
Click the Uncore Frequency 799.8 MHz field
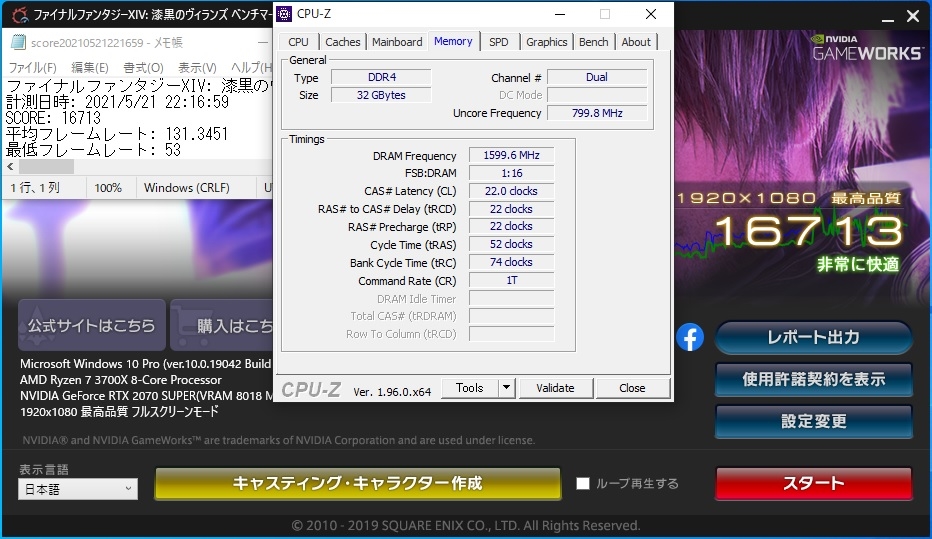click(597, 113)
